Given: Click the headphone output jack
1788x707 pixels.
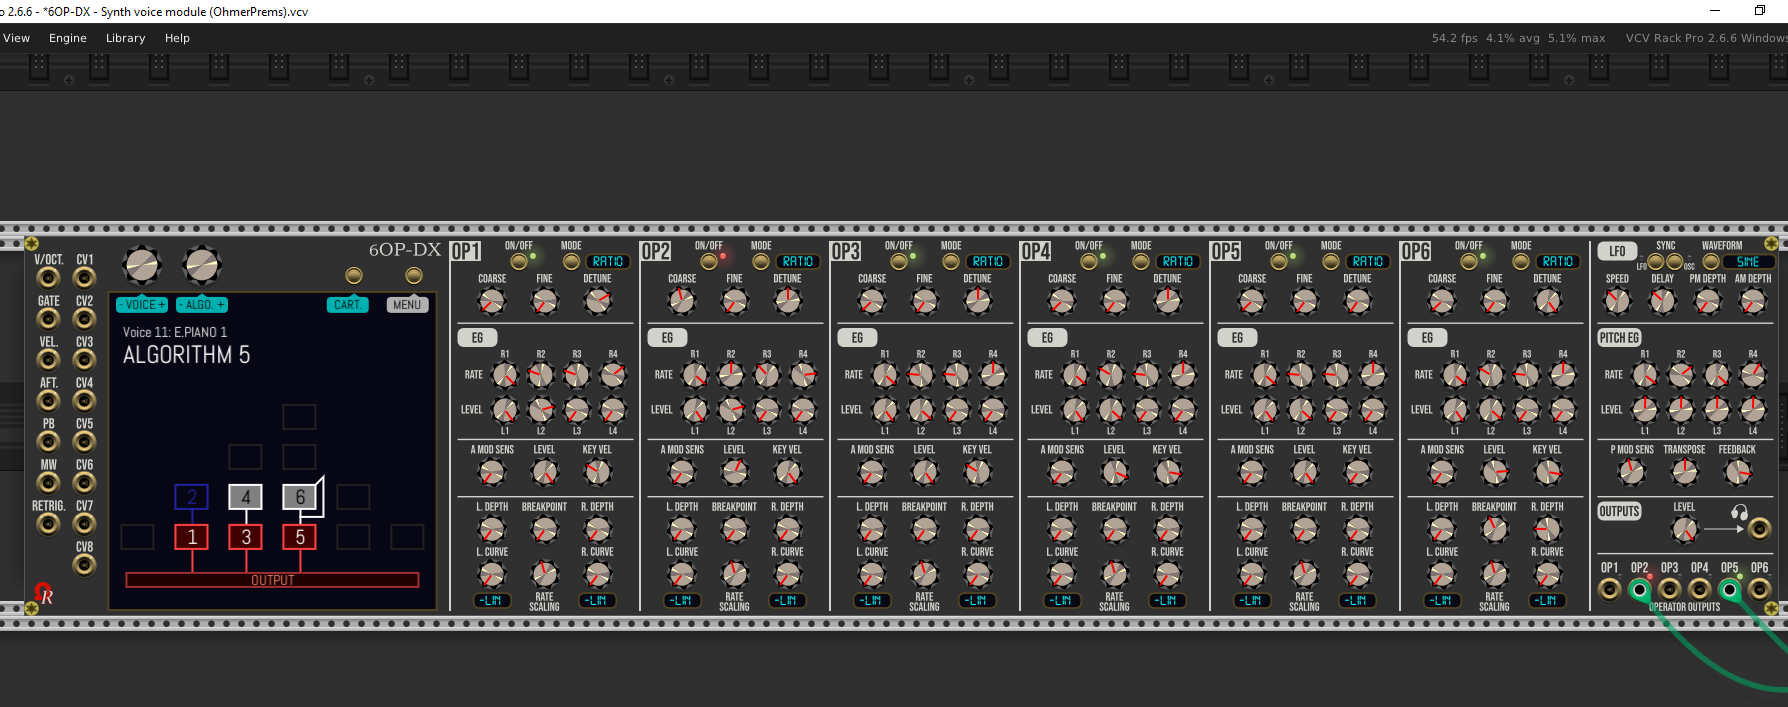Looking at the screenshot, I should coord(1759,528).
